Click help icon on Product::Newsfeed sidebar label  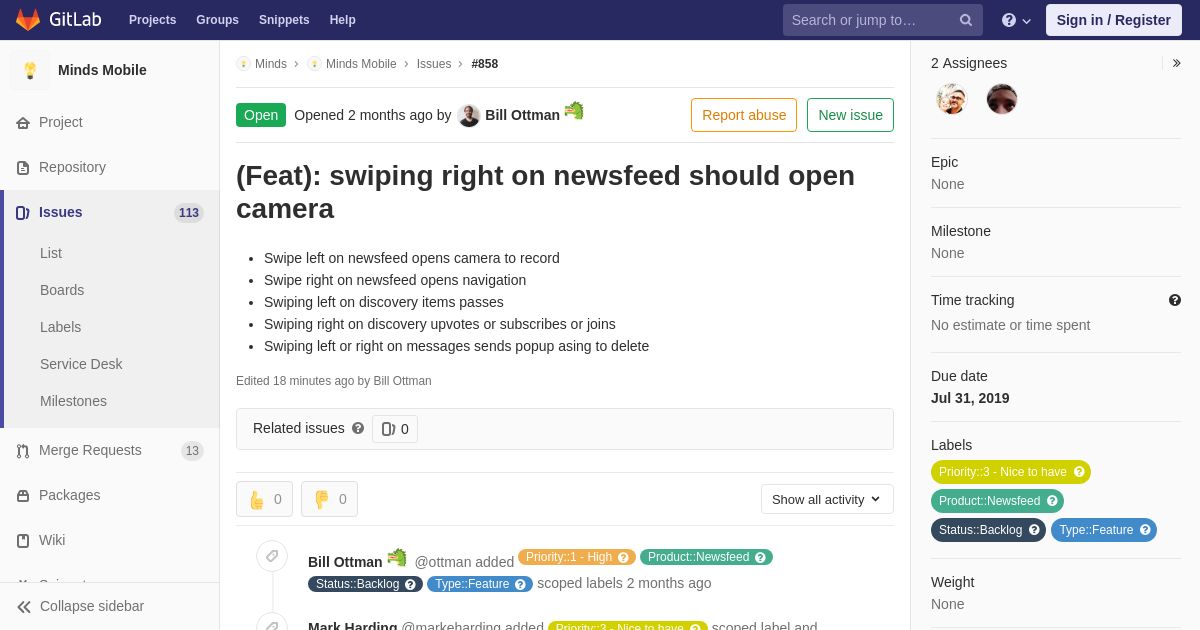[1052, 501]
